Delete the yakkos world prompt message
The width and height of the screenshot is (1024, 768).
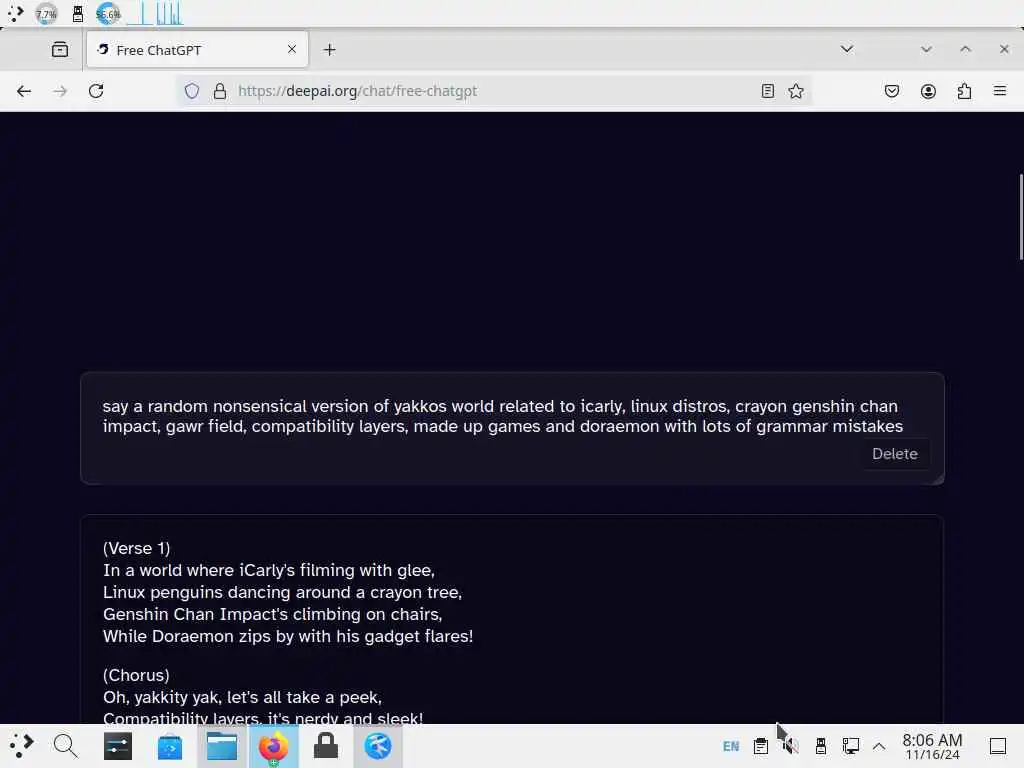pos(895,454)
